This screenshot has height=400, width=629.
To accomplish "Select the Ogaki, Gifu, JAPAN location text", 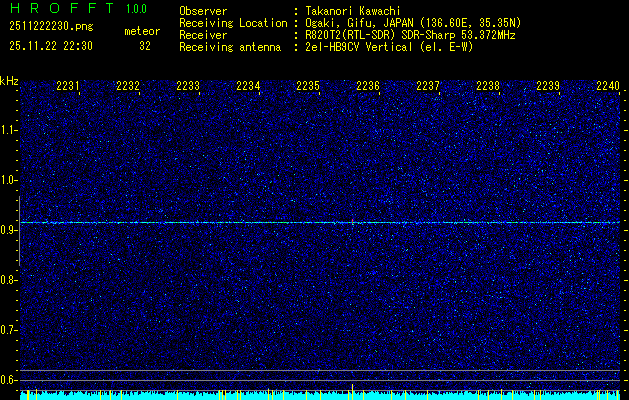I will point(413,23).
